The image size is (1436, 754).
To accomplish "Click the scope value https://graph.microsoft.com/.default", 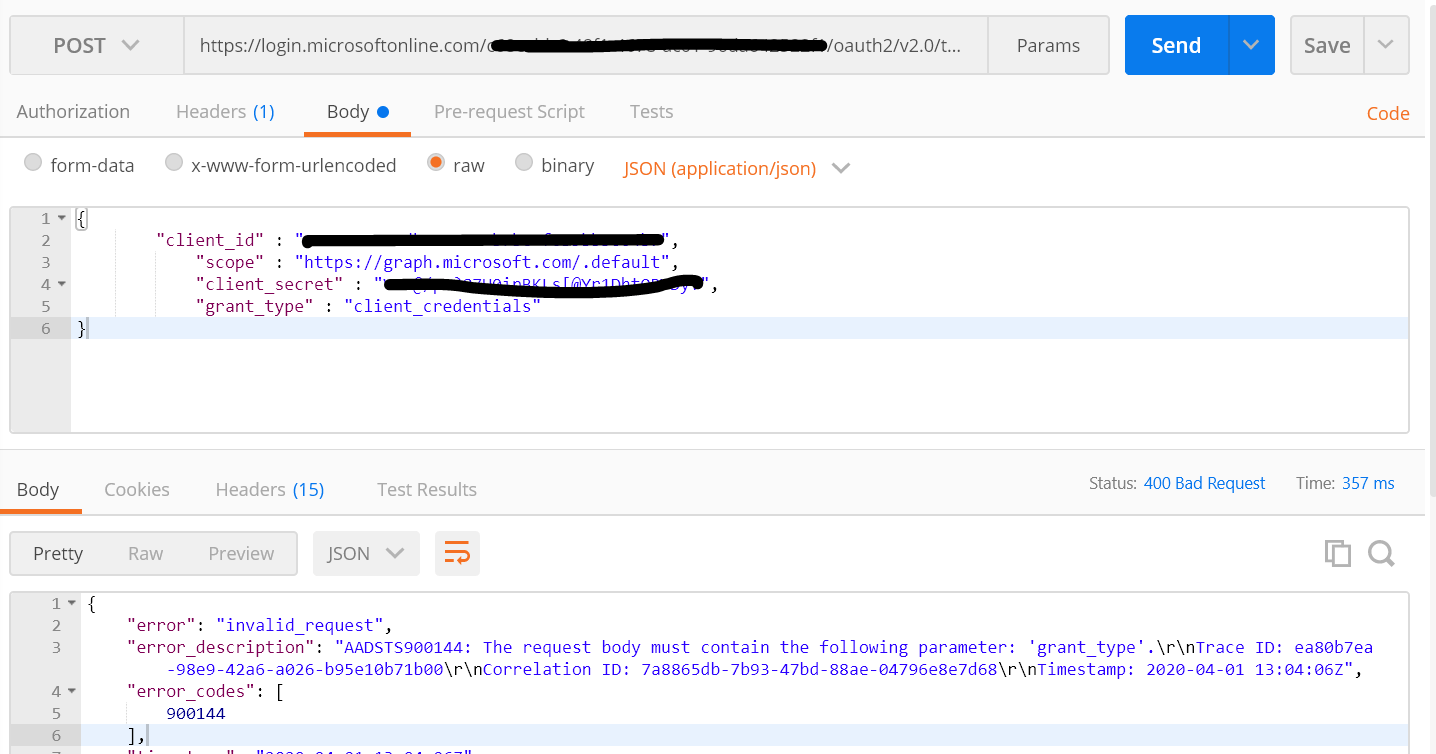I will click(482, 262).
